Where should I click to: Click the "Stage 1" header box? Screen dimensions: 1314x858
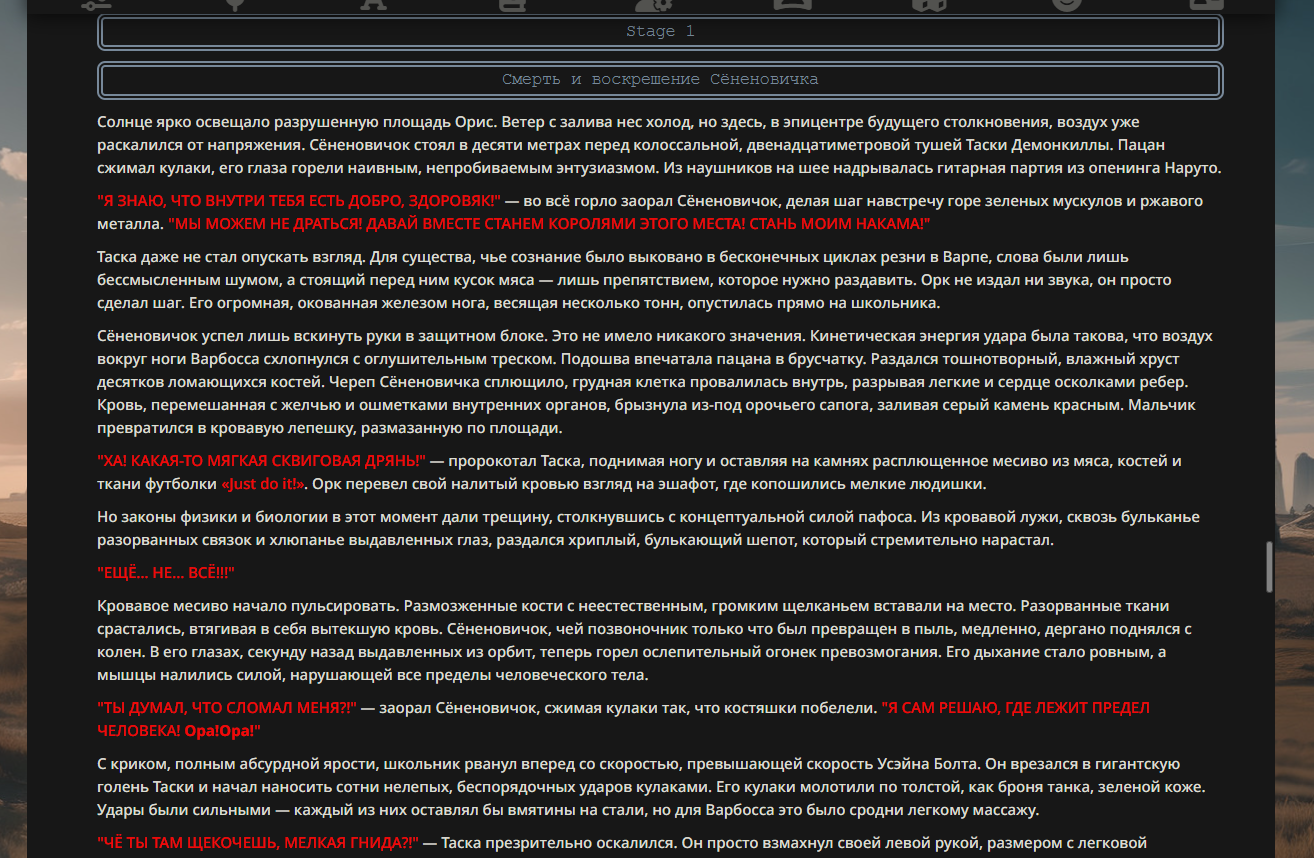660,32
